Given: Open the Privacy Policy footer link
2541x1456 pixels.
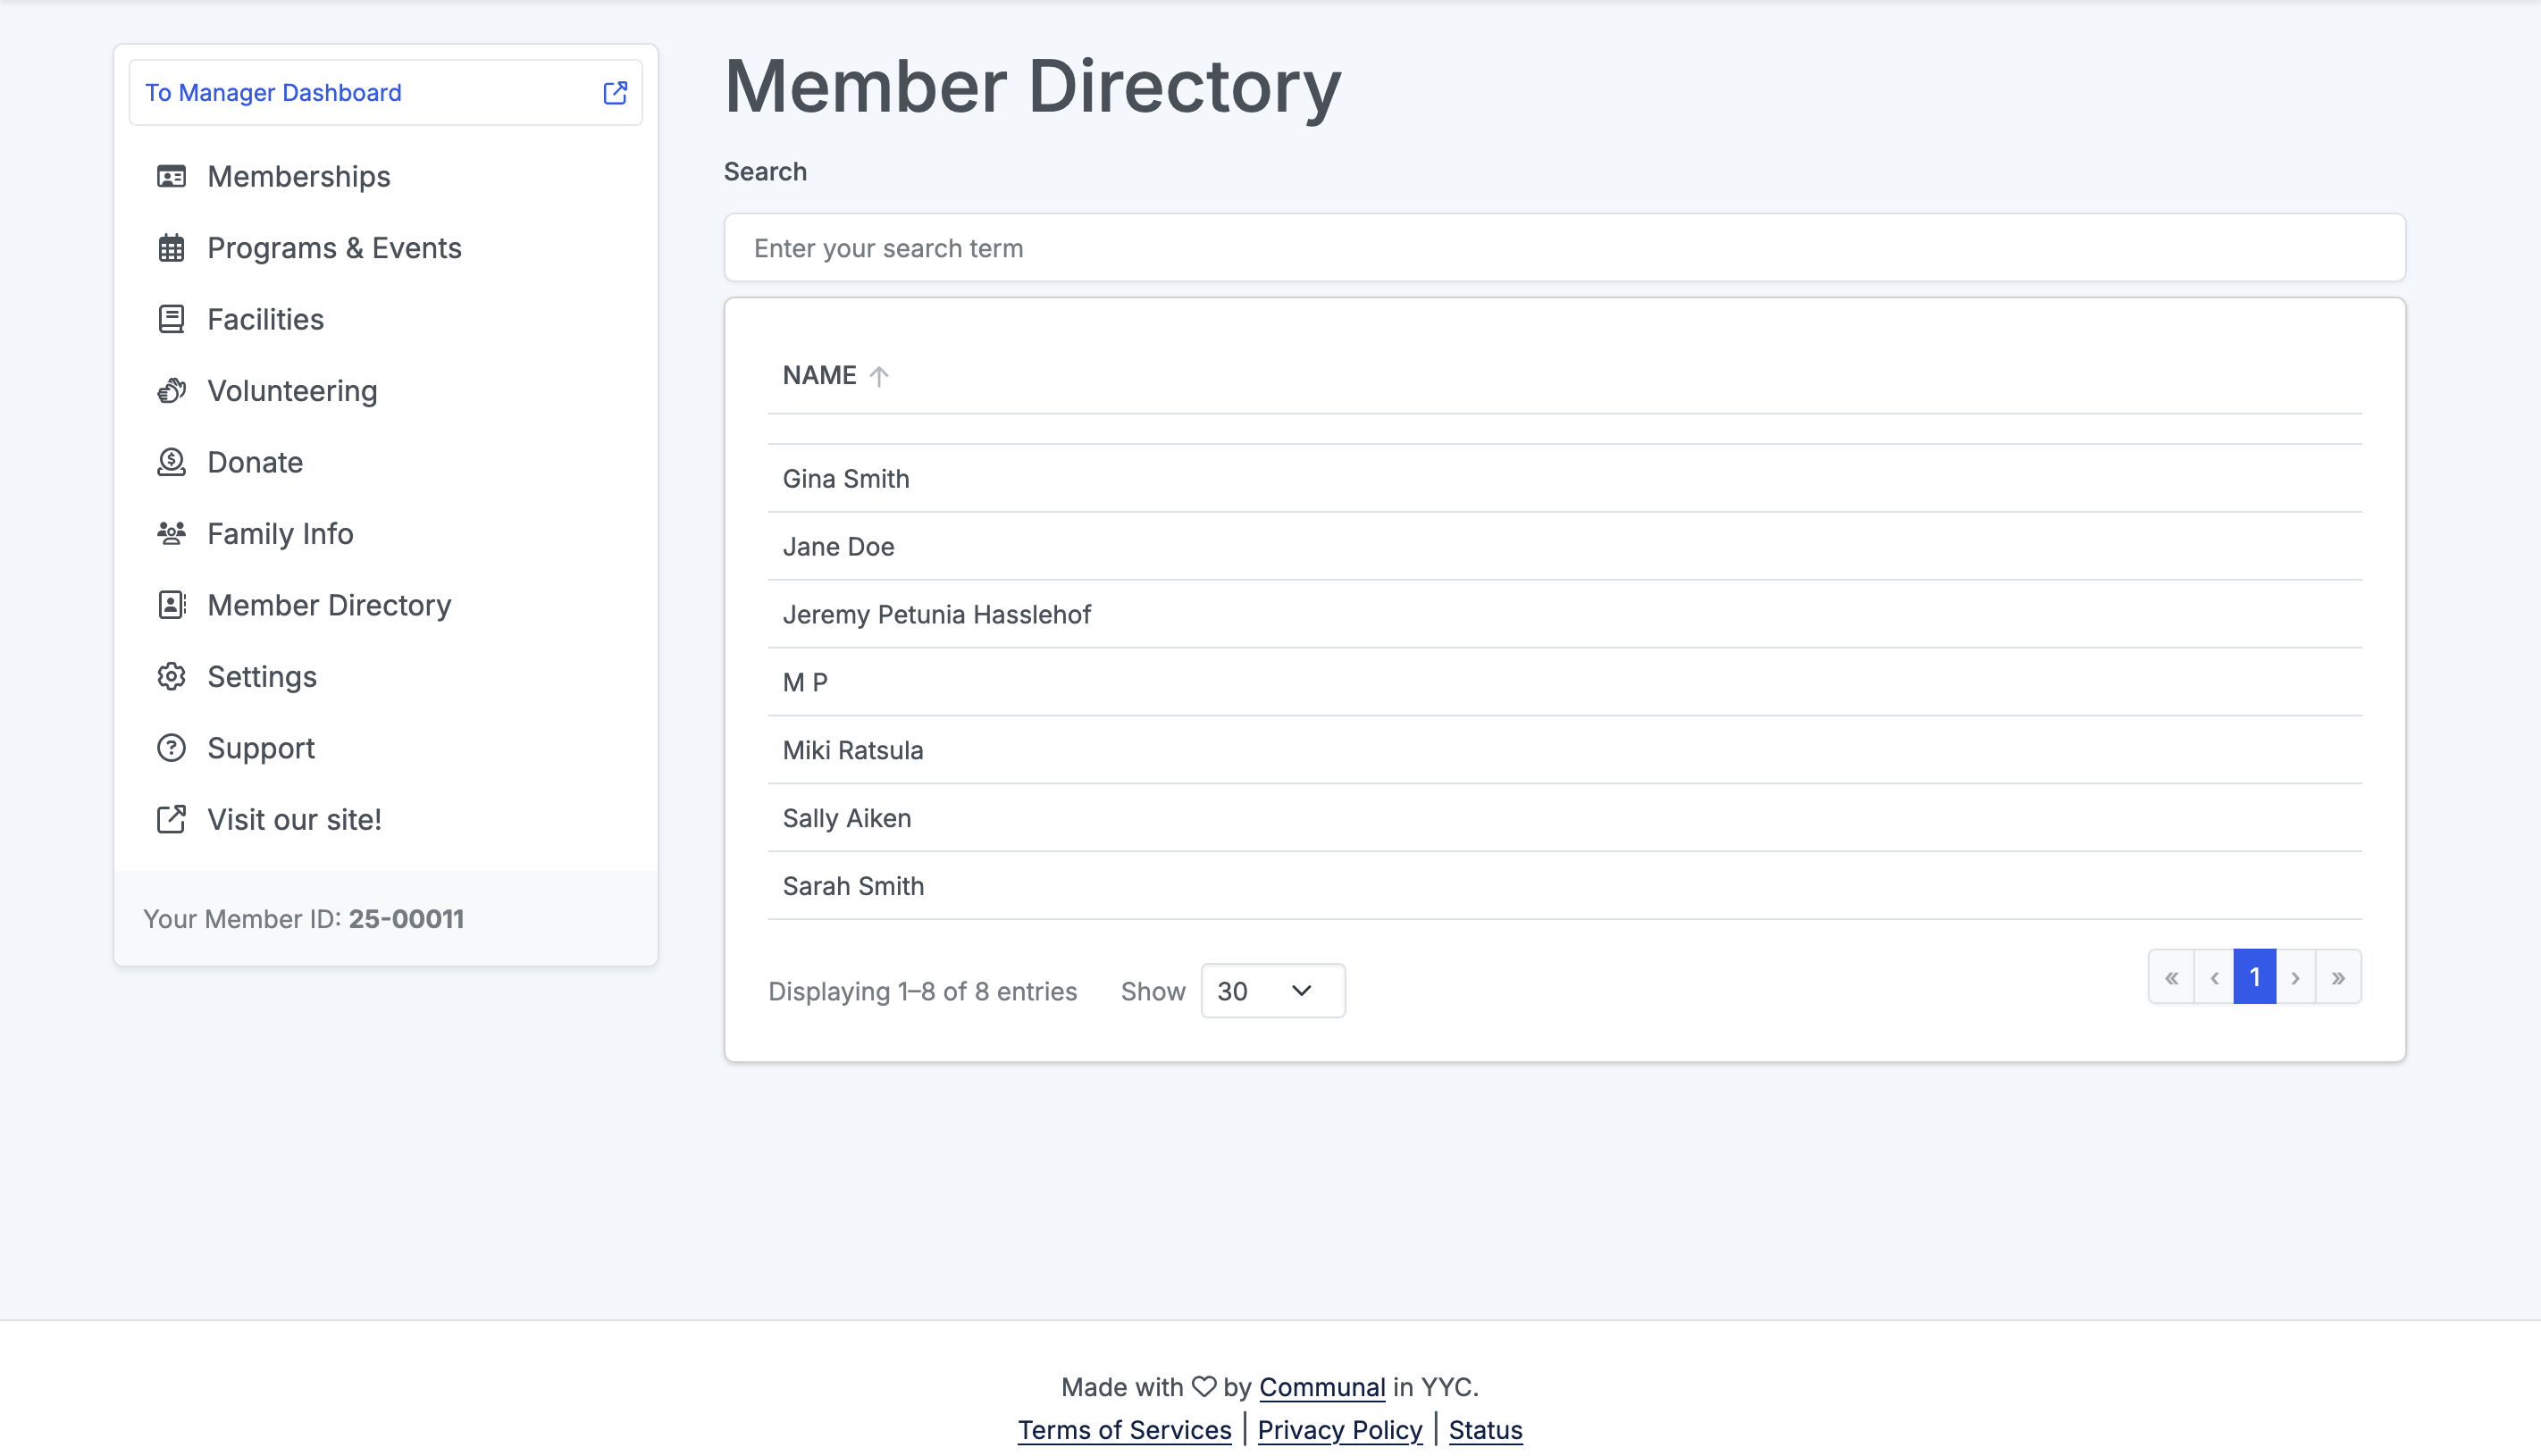Looking at the screenshot, I should point(1339,1430).
